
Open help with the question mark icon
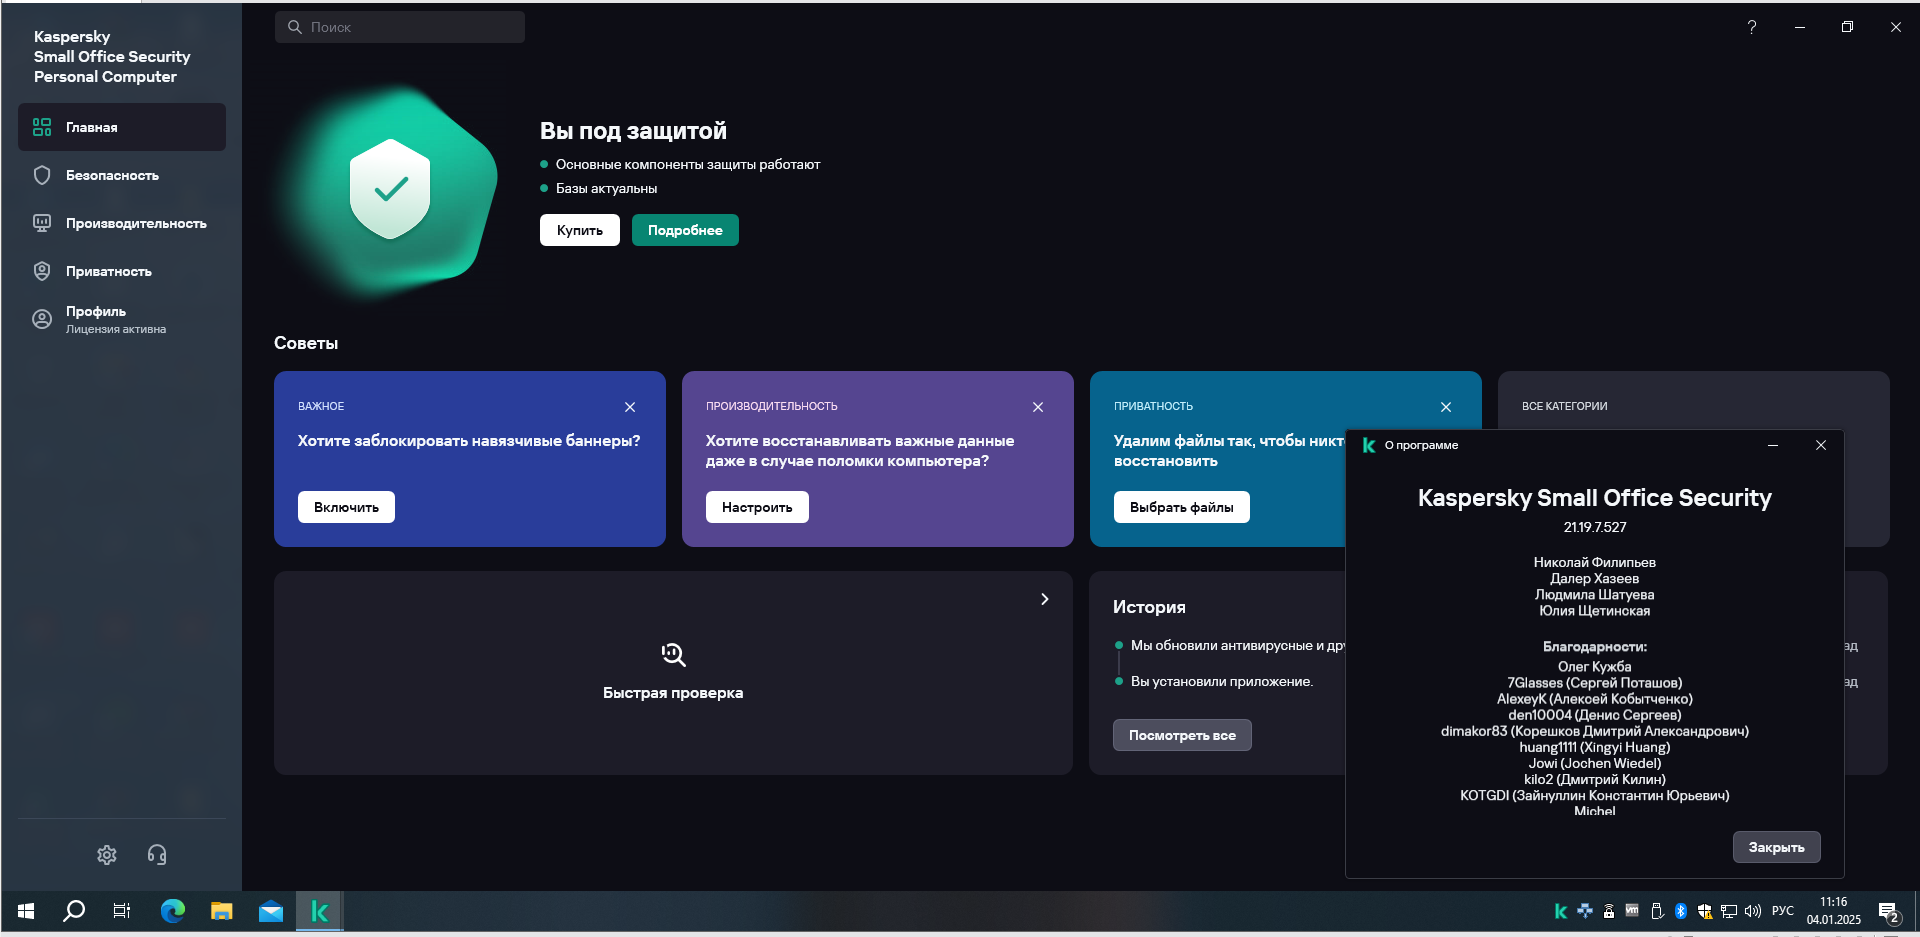click(x=1752, y=27)
